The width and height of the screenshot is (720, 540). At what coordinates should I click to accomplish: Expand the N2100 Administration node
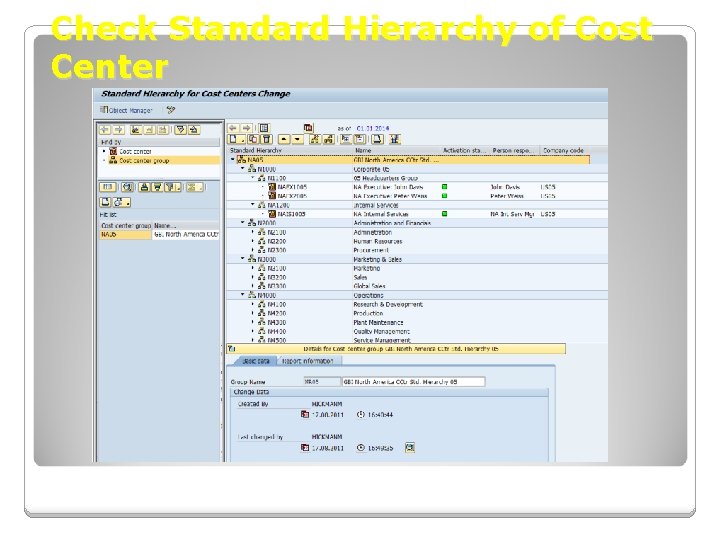coord(253,232)
